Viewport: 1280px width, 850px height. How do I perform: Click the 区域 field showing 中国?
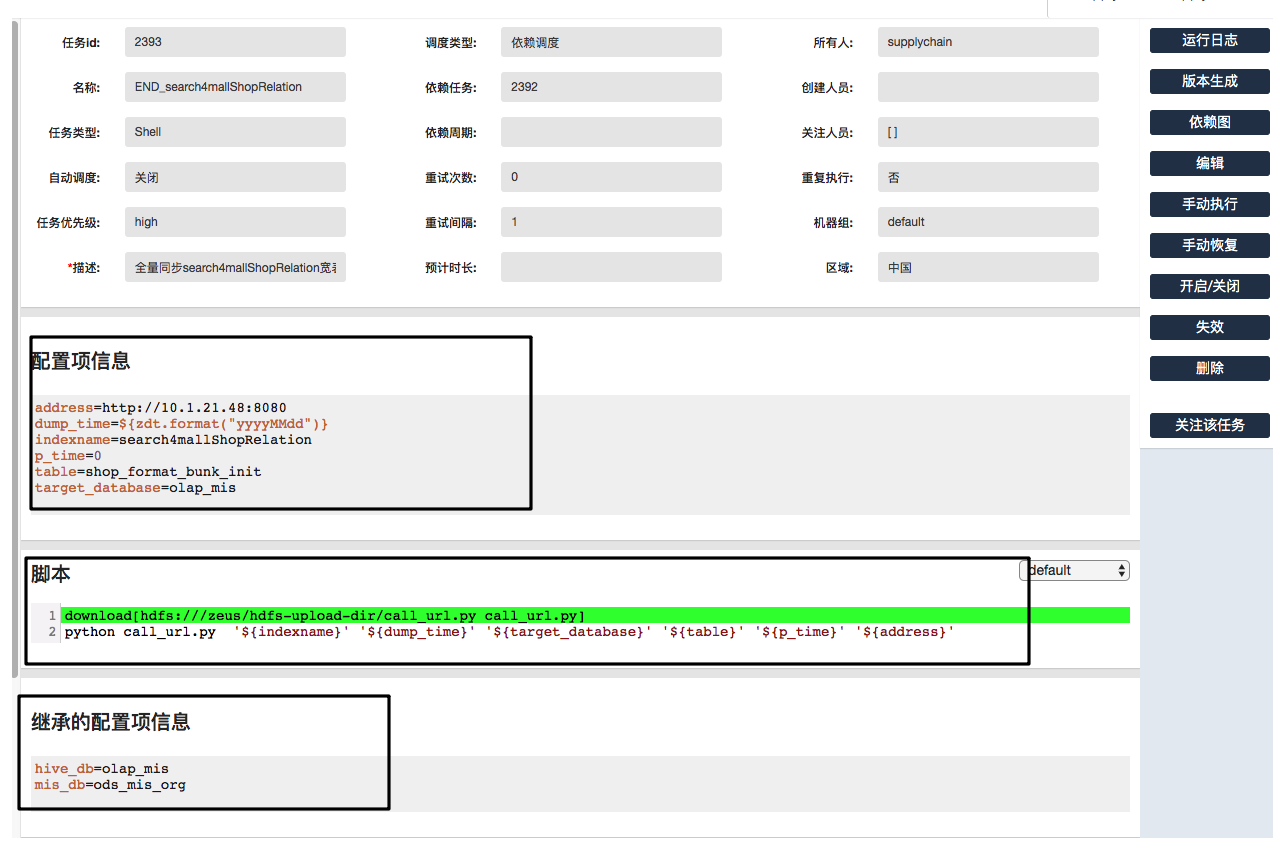tap(988, 267)
